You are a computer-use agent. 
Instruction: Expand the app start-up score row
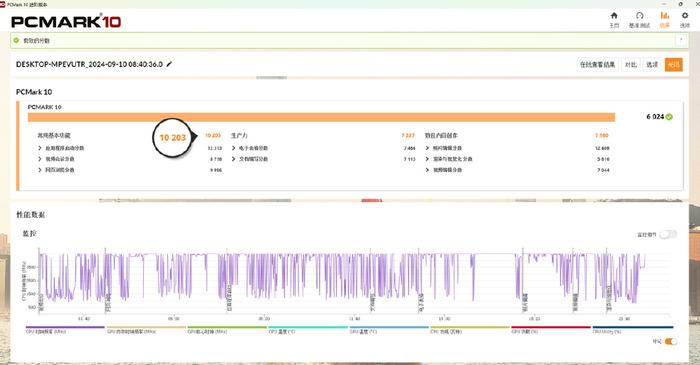pos(40,148)
